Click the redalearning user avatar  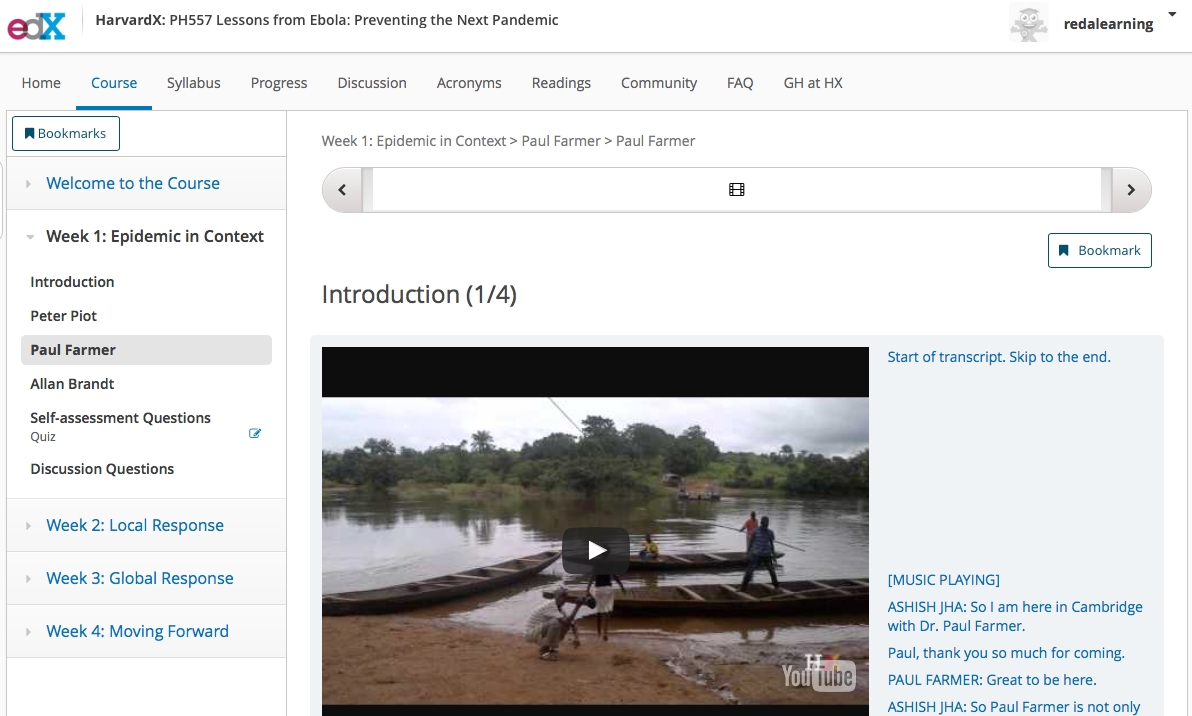1028,24
